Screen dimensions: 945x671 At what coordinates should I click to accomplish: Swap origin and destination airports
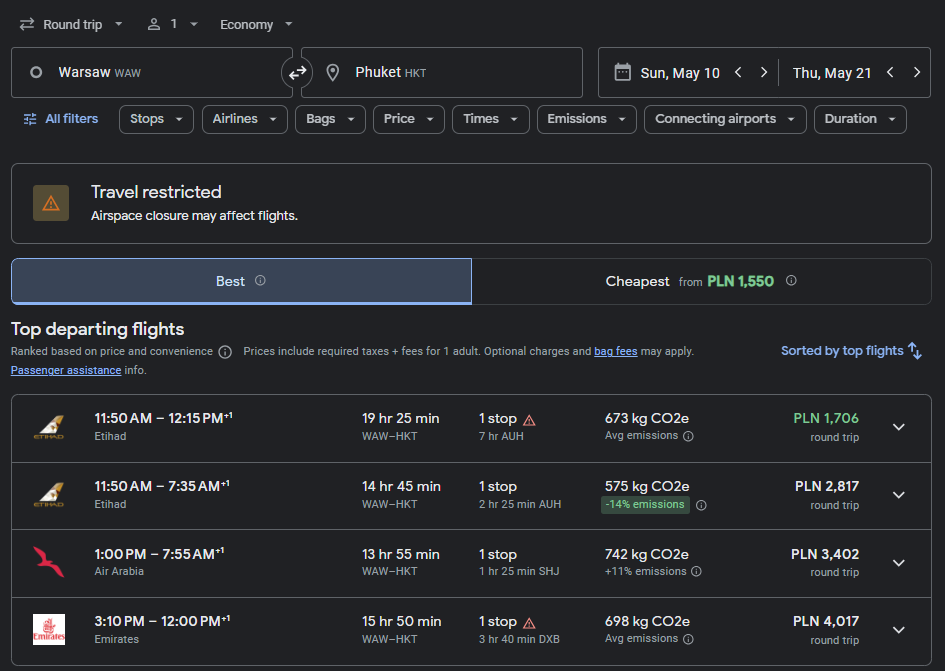(297, 73)
